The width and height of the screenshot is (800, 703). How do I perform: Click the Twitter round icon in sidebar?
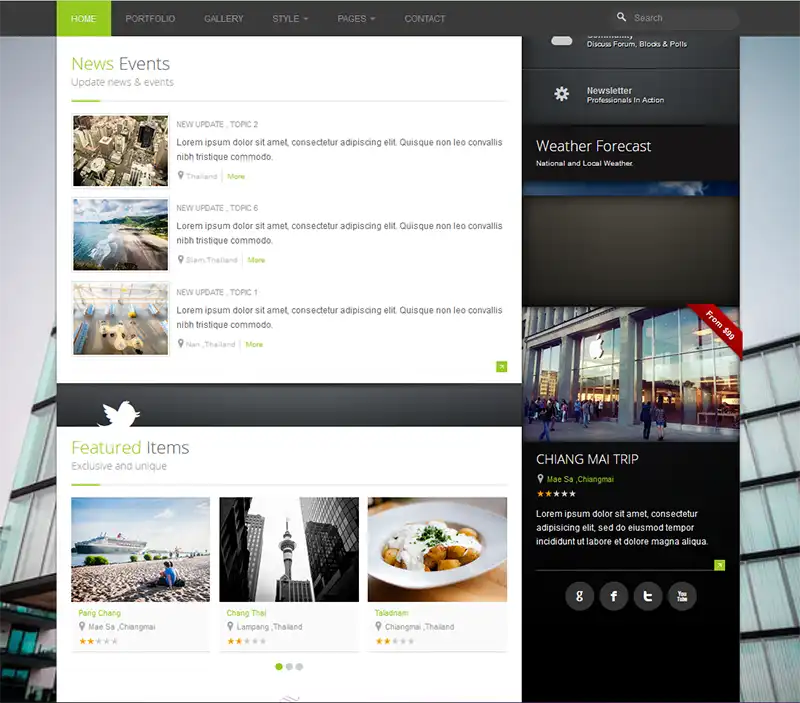tap(648, 597)
